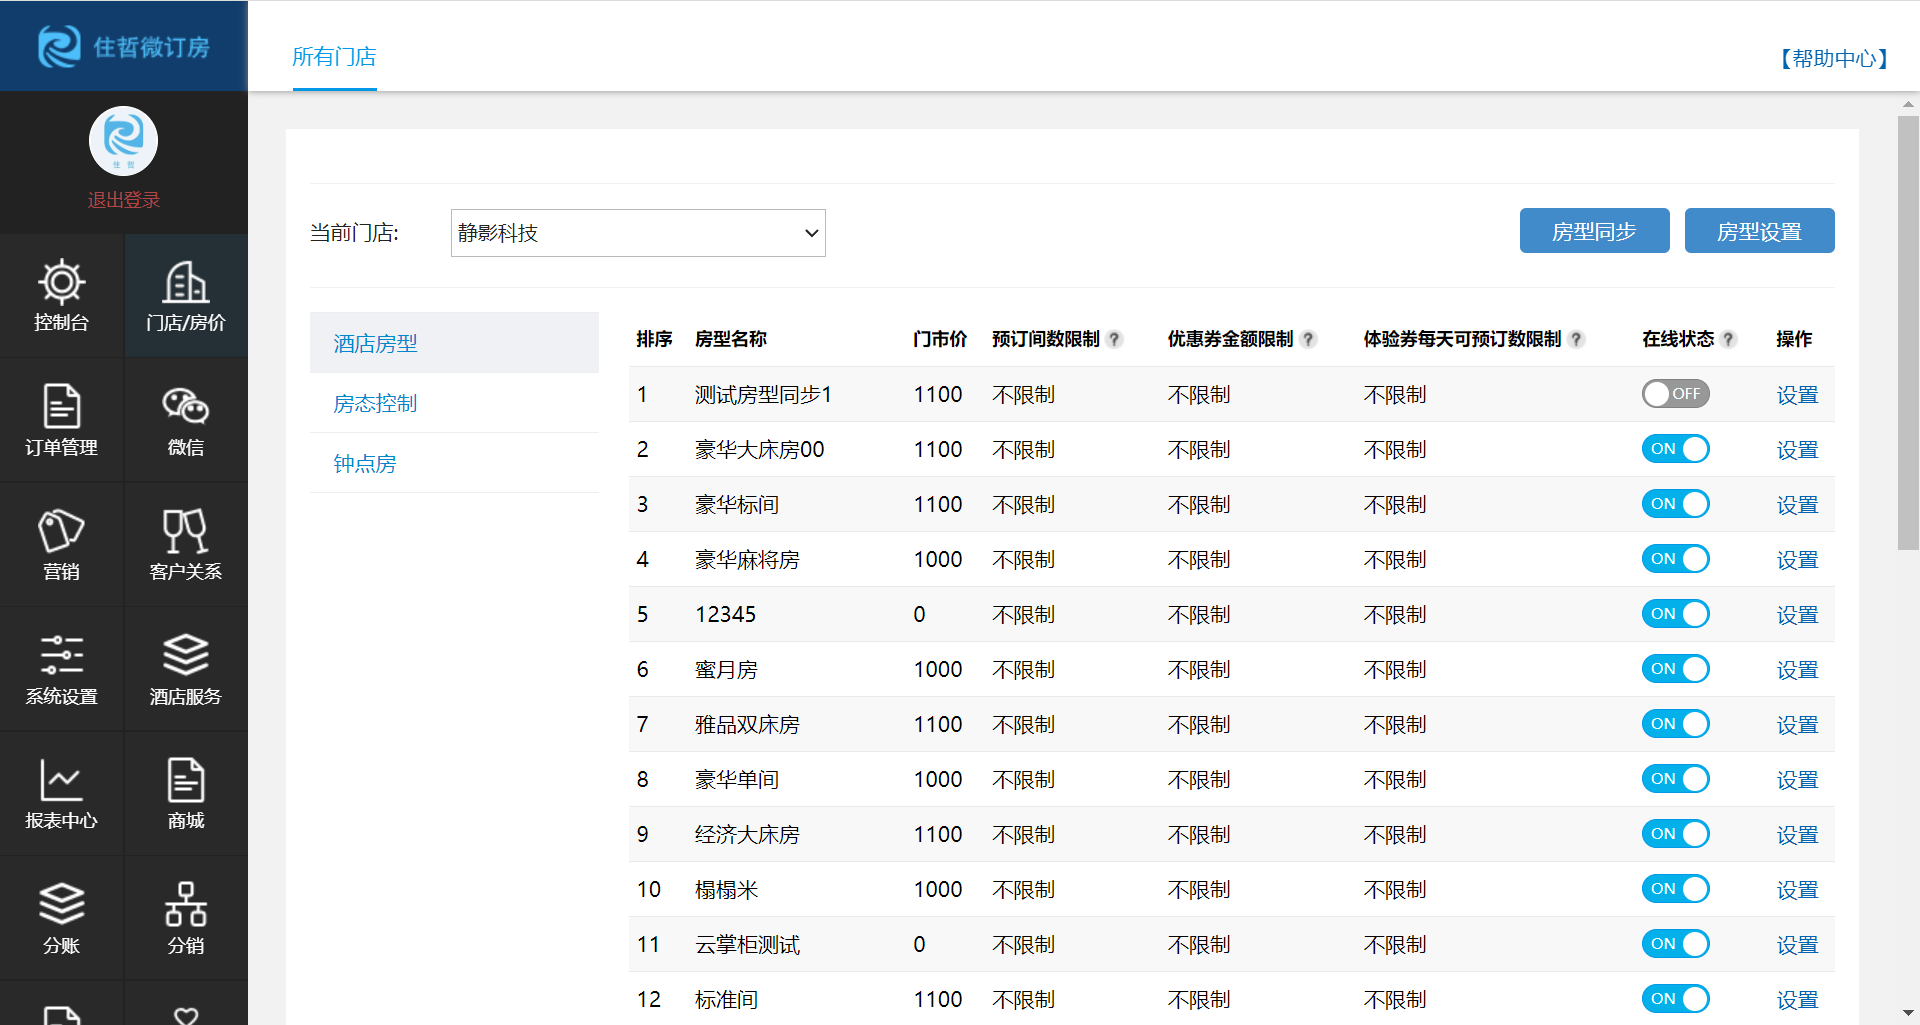1920x1025 pixels.
Task: Click help icon beside 预订间数限制
Action: pyautogui.click(x=1115, y=339)
